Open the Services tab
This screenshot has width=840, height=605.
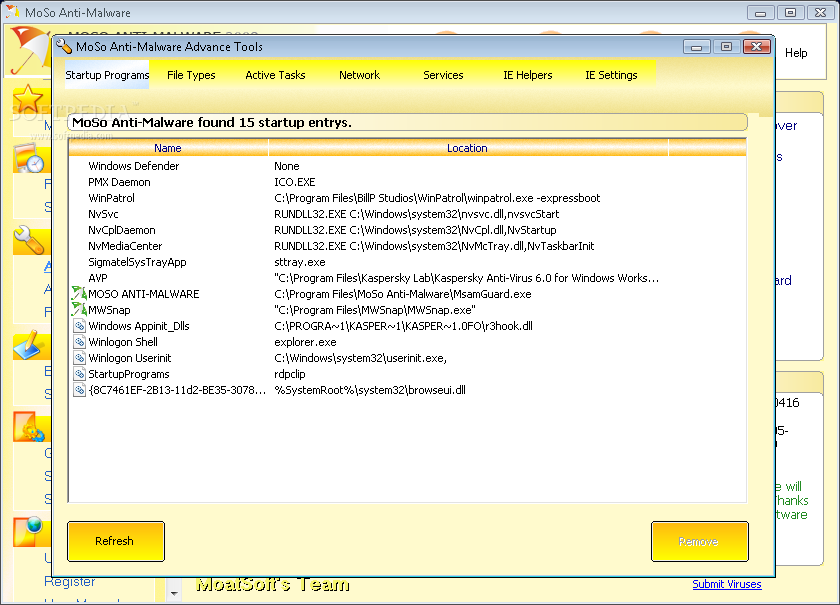443,75
